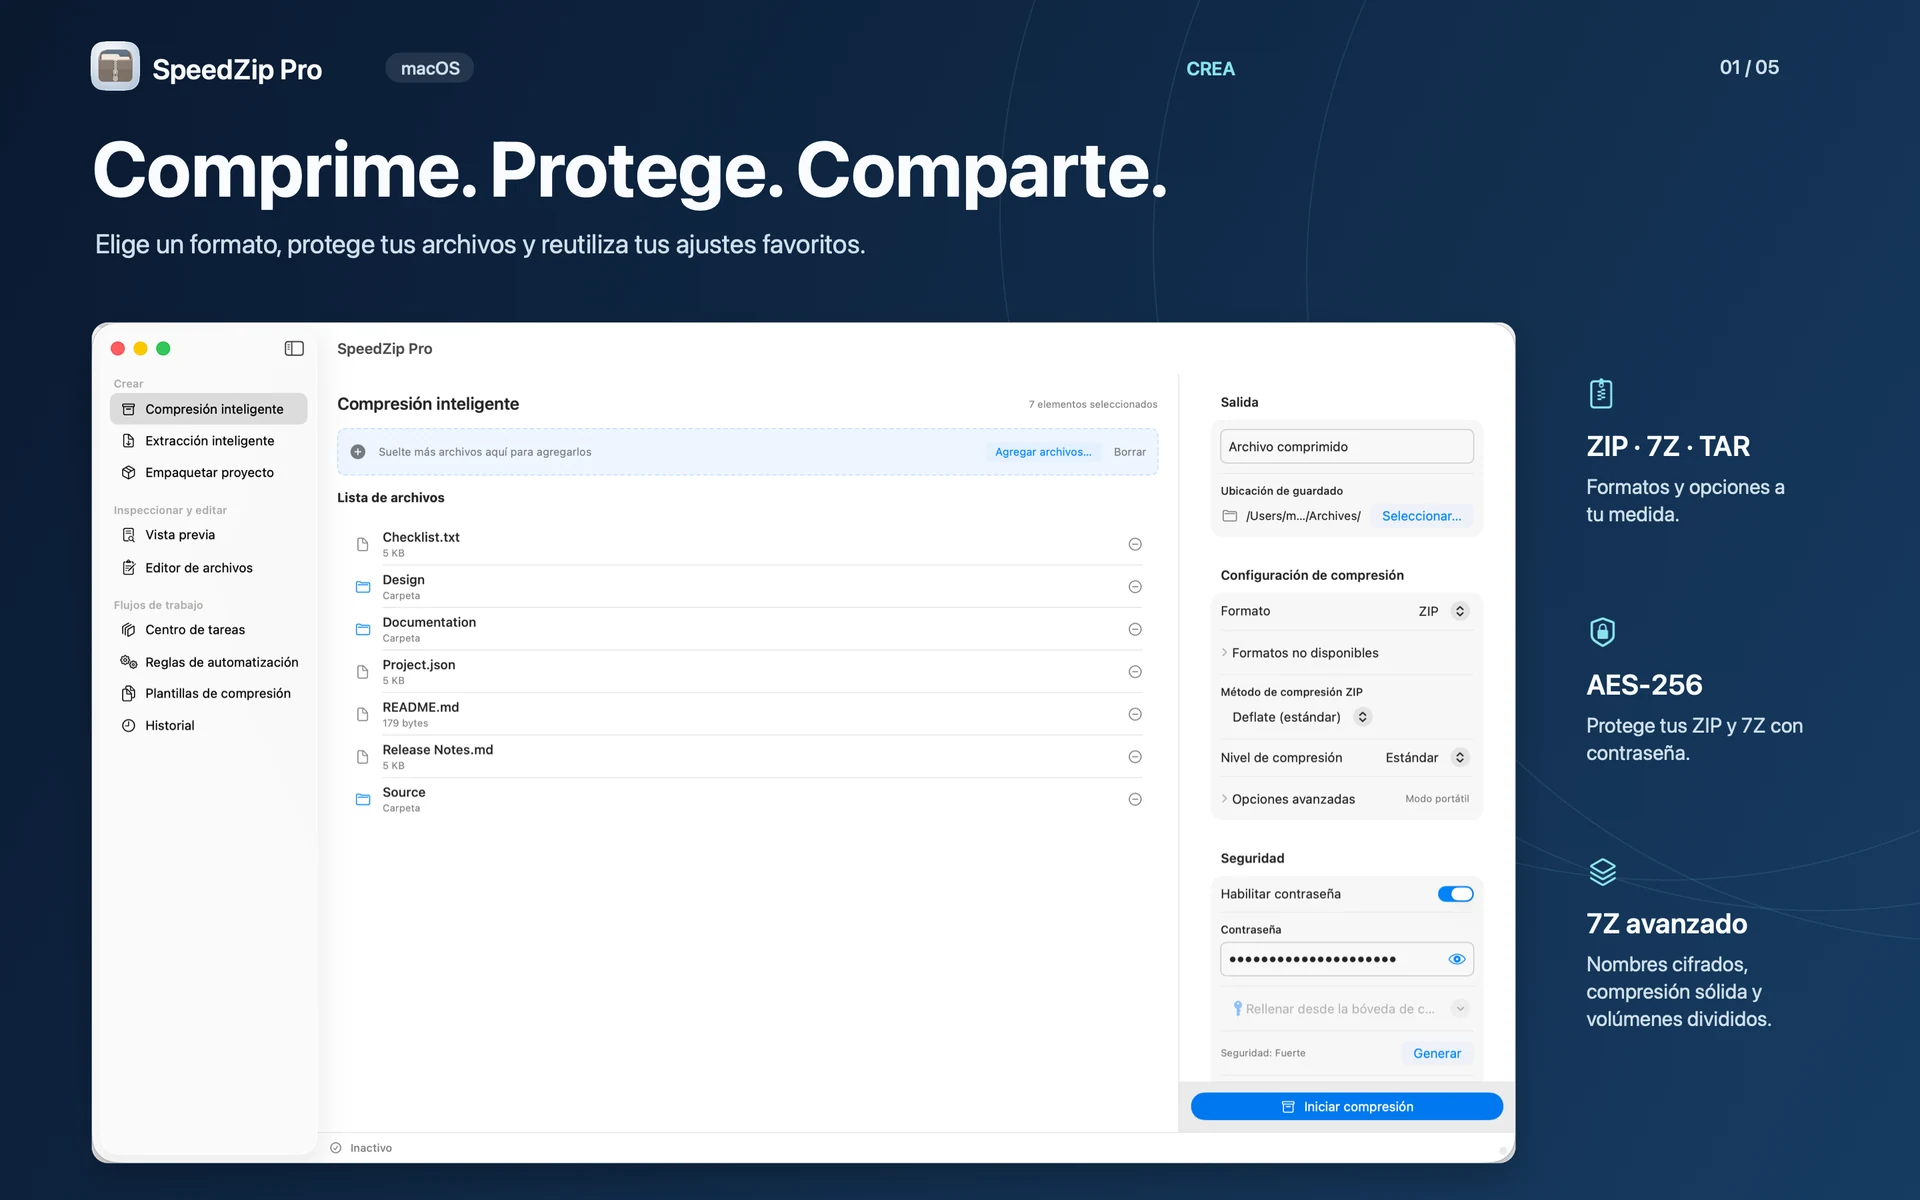Select the Release Notes.md row name
Viewport: 1920px width, 1200px height.
[437, 750]
